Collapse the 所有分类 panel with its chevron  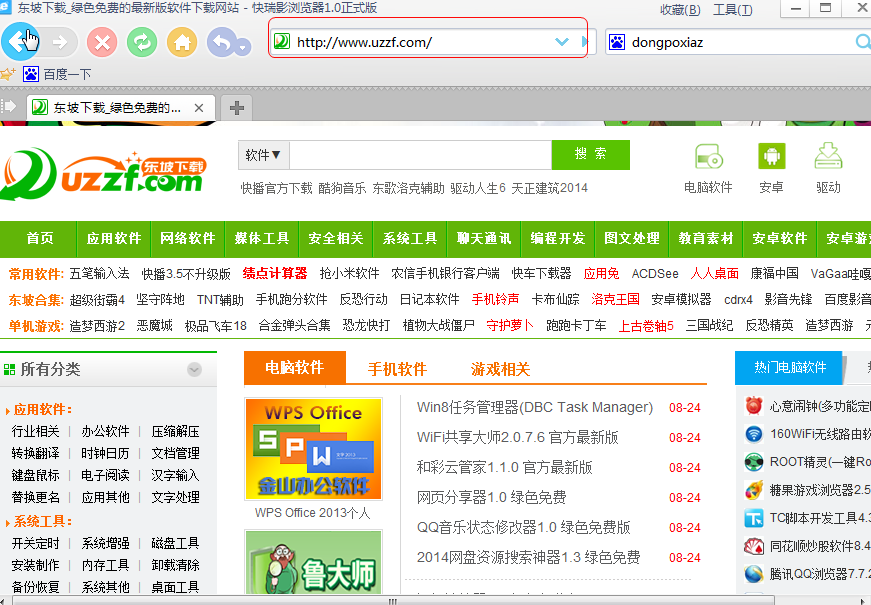(194, 369)
